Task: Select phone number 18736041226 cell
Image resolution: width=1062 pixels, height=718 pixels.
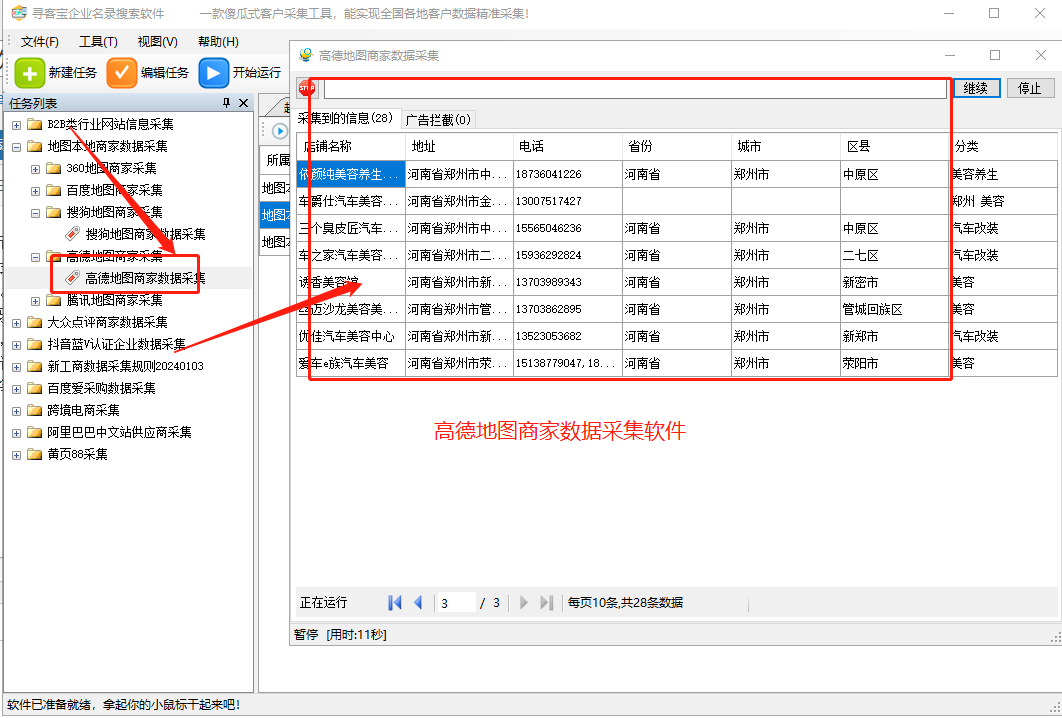Action: (568, 174)
